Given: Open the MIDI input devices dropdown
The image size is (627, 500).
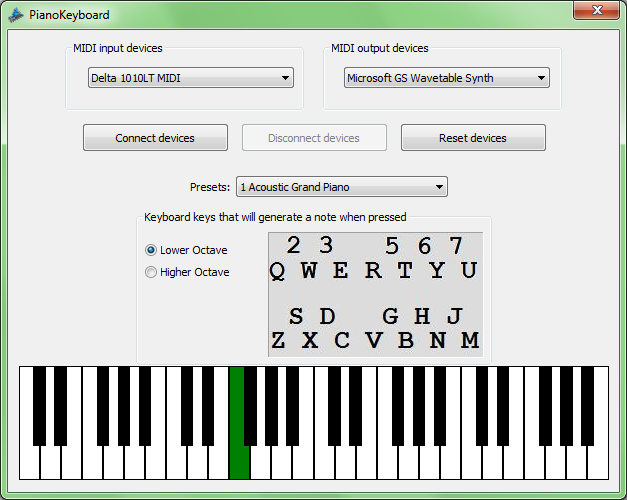Looking at the screenshot, I should [189, 78].
